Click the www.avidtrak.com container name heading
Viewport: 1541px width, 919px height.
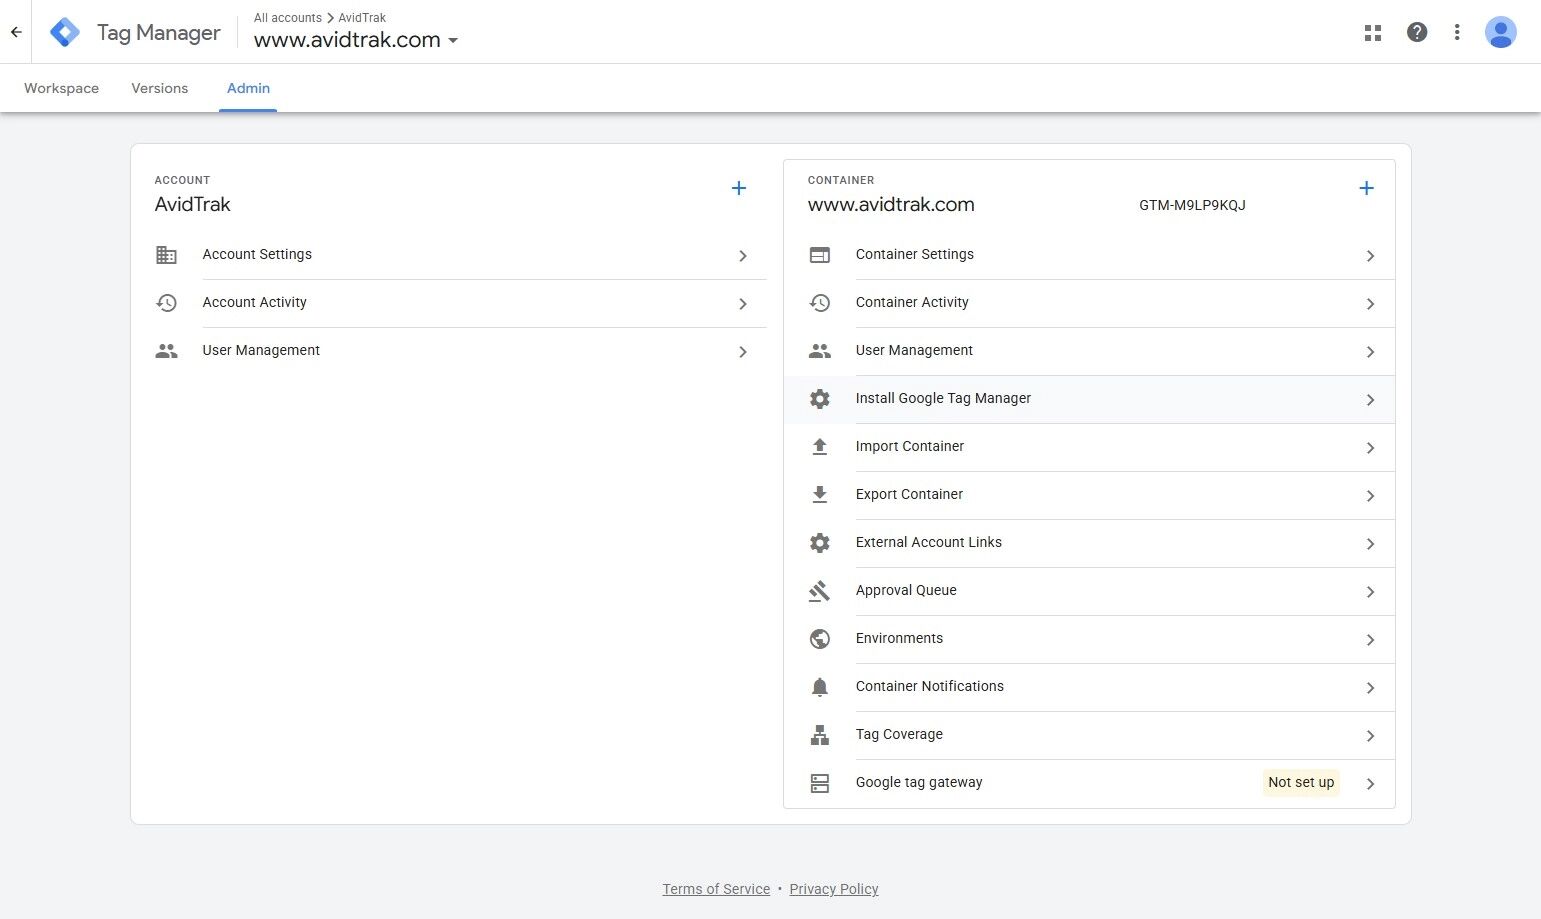click(x=891, y=204)
